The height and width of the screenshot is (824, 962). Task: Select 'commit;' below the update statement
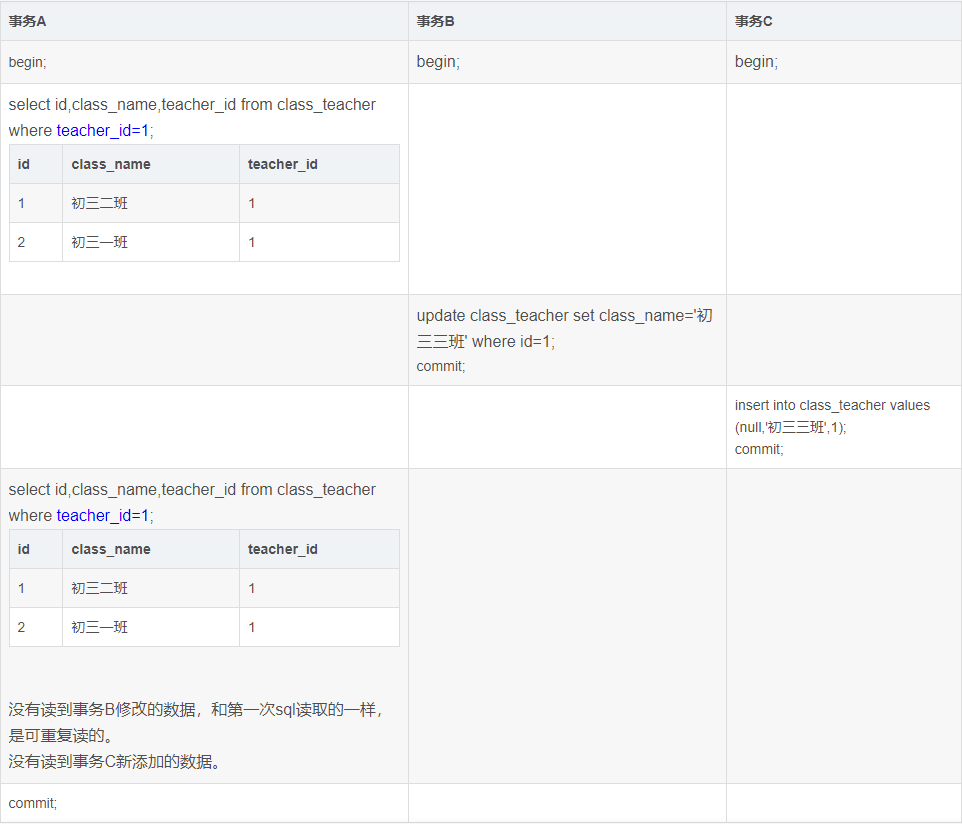pos(441,366)
